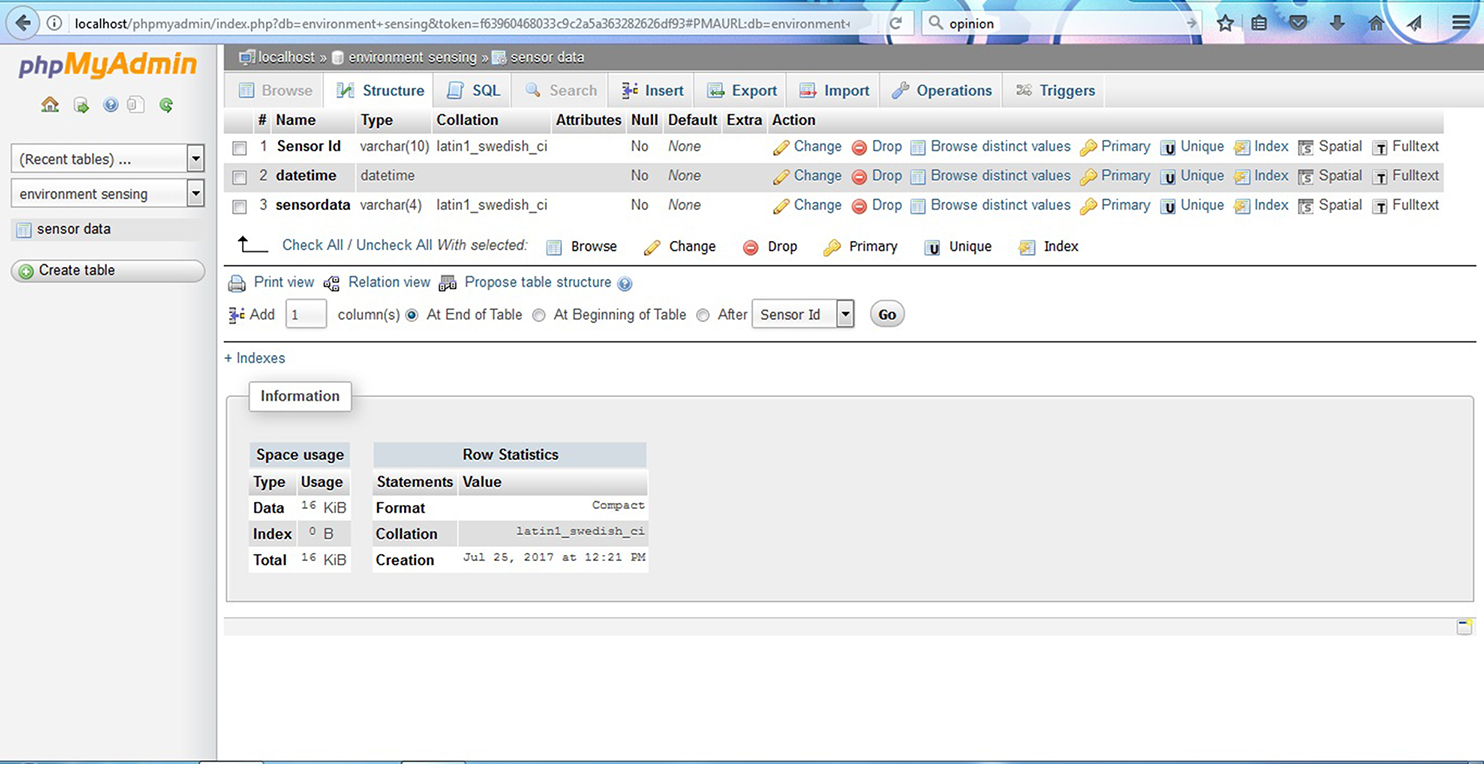Open the Firefox hamburger menu
This screenshot has width=1484, height=764.
1461,23
